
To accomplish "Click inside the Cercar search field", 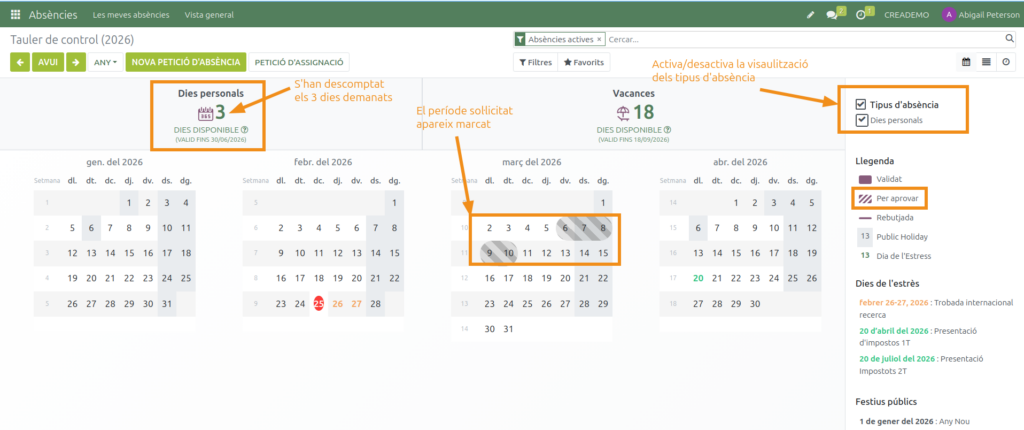I will [800, 39].
